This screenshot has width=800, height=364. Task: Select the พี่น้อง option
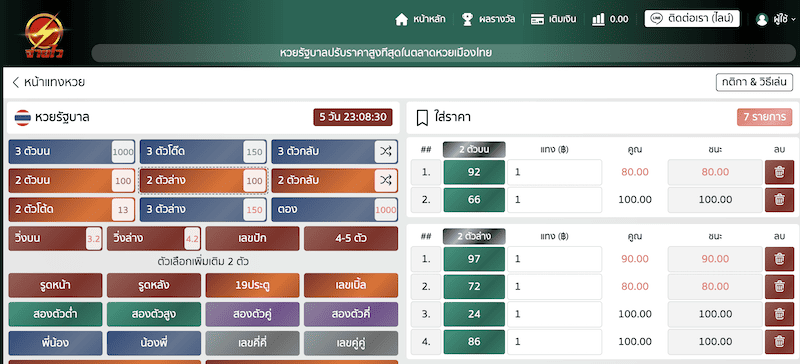pos(55,344)
